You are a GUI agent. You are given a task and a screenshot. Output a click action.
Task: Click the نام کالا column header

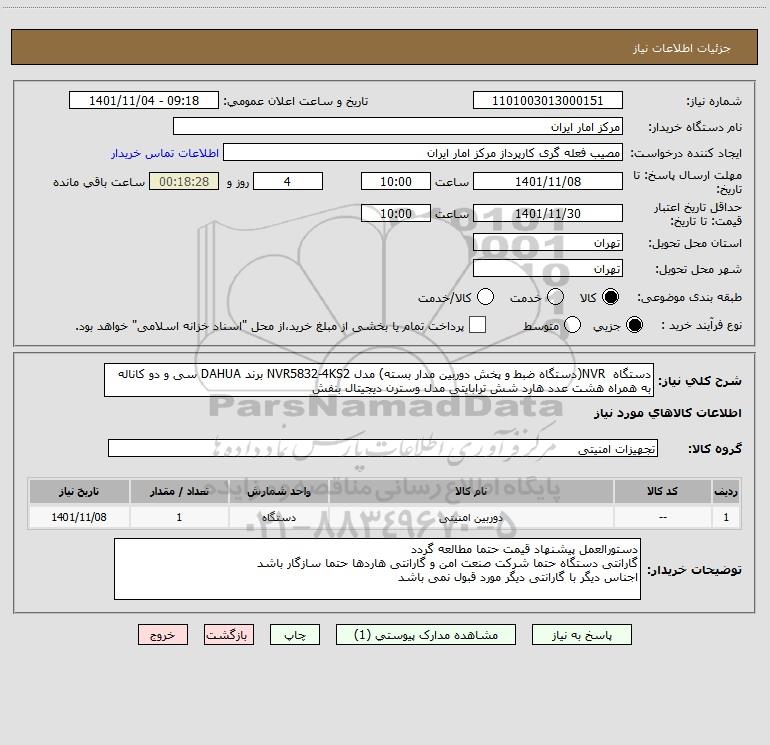point(471,492)
